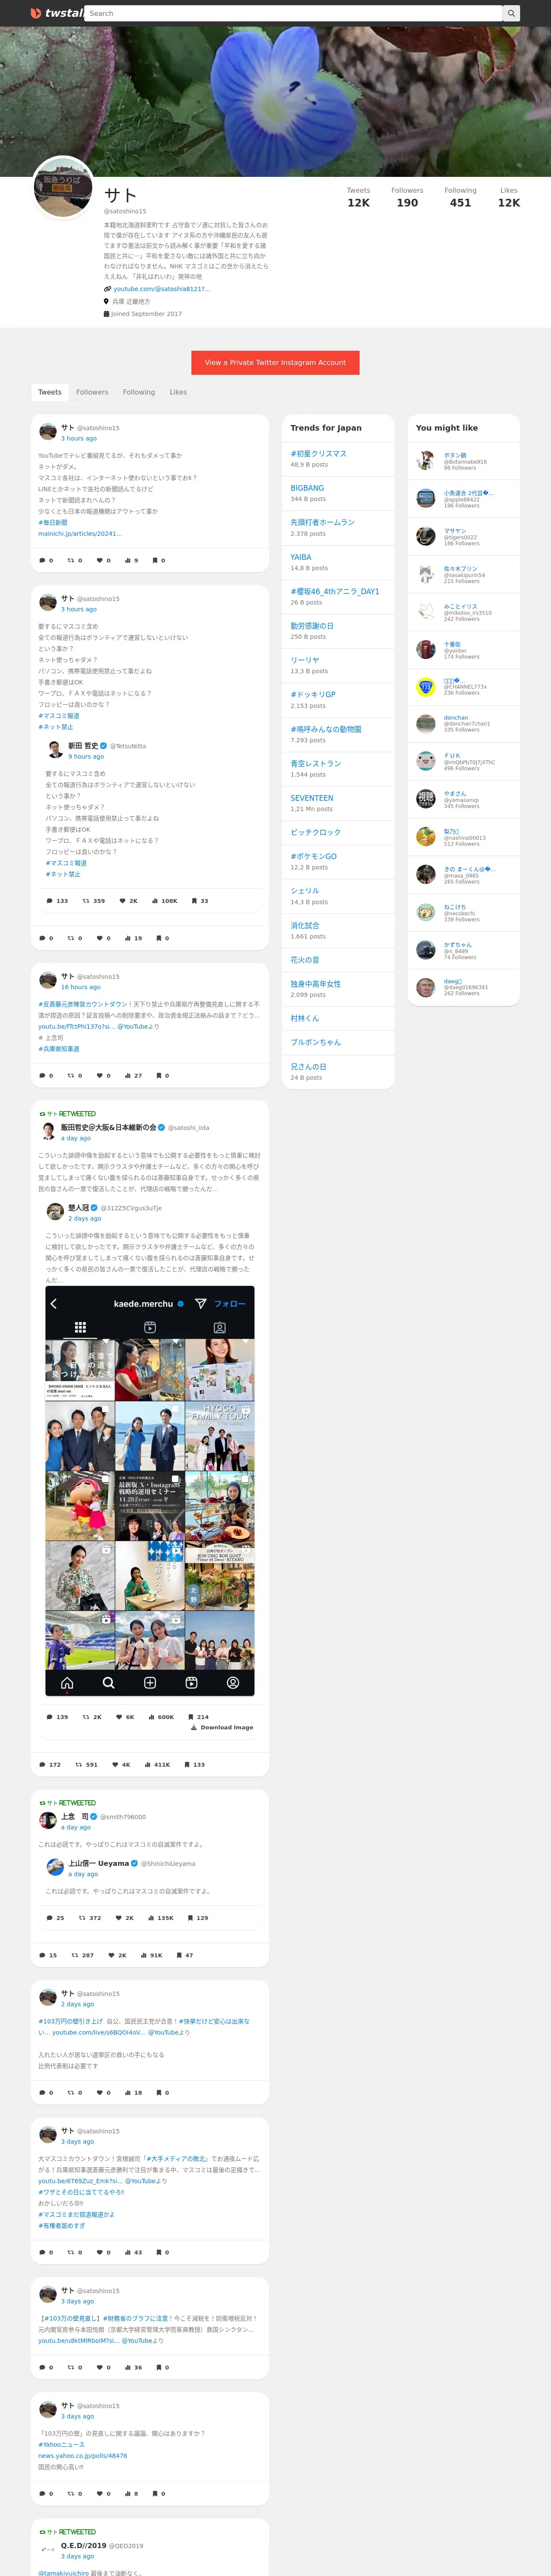
Task: Click the retweet icon showing 372
Action: click(x=83, y=1918)
